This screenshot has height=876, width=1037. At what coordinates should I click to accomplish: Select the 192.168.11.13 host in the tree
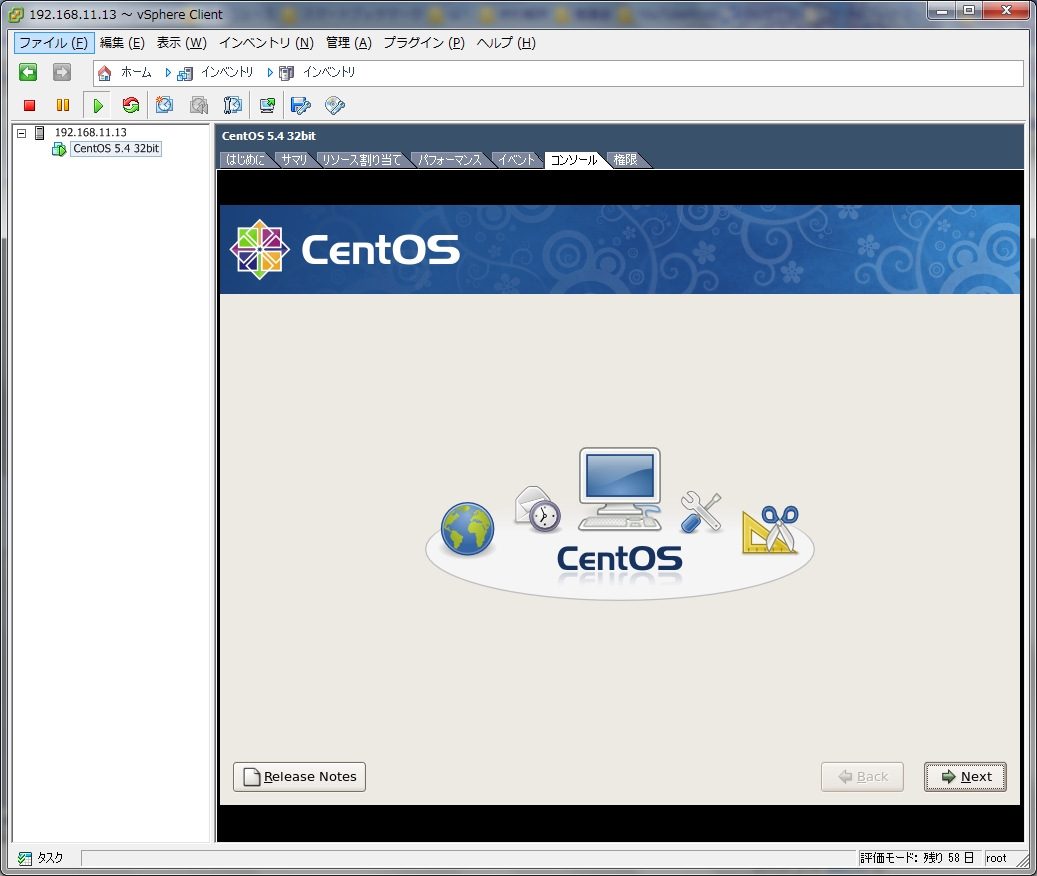point(91,133)
